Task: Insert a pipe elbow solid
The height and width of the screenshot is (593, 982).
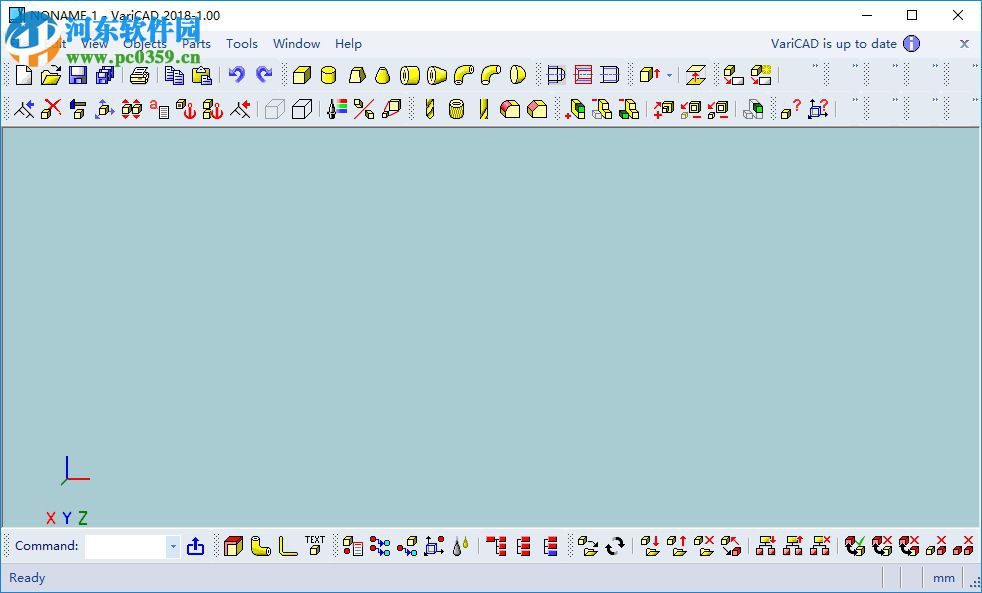Action: tap(463, 75)
